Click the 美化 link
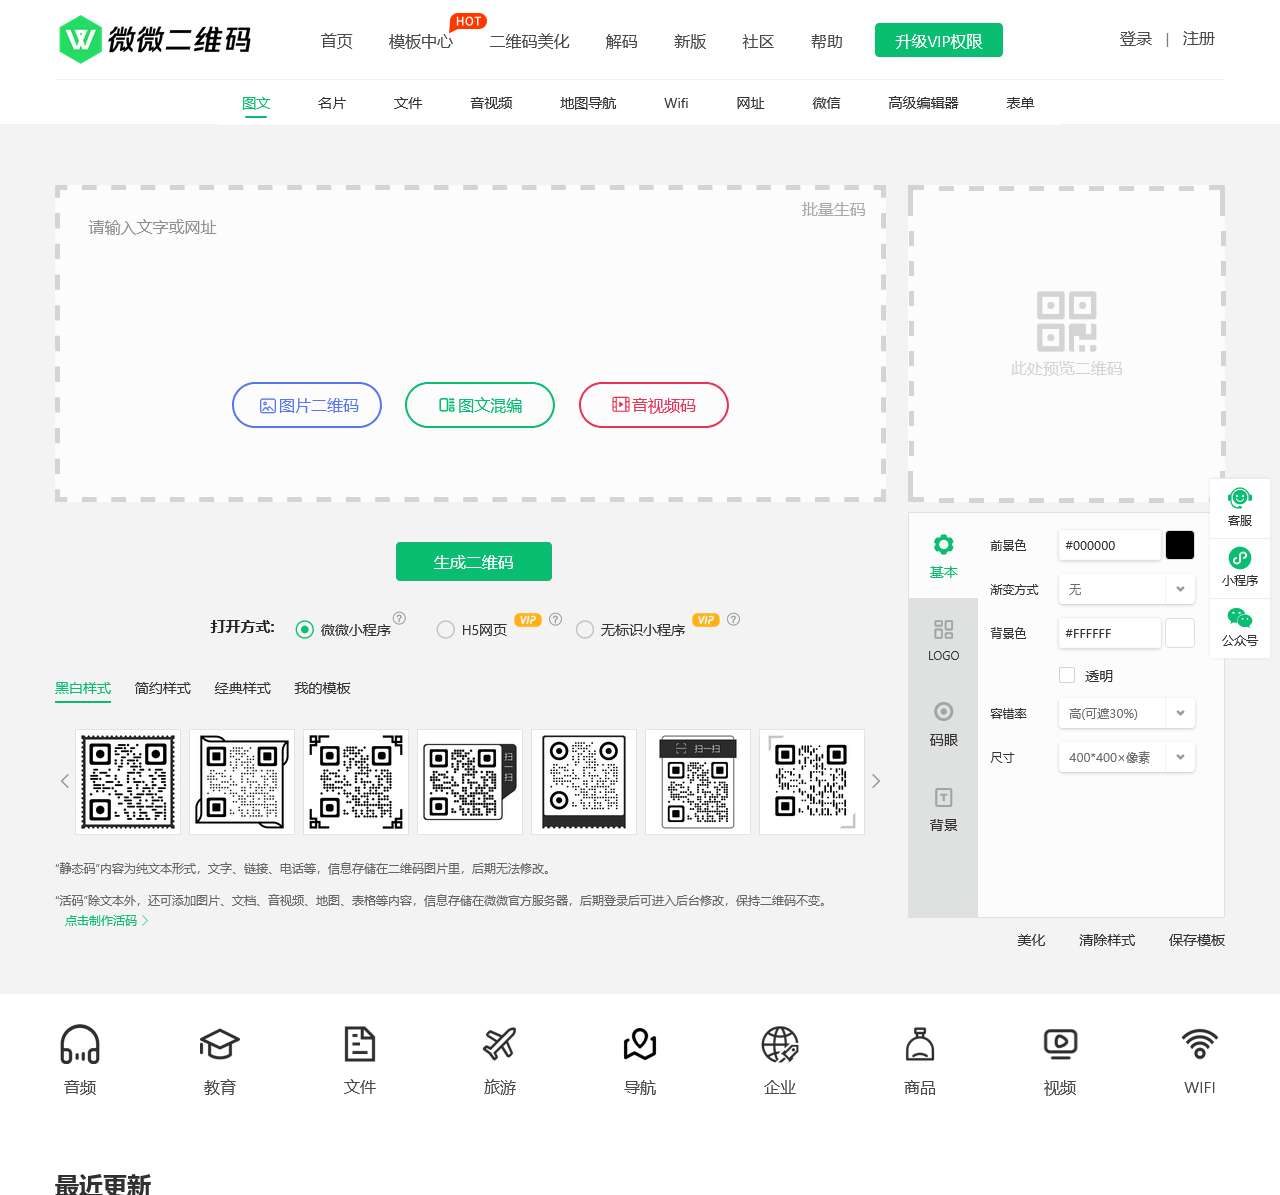 [x=1031, y=940]
